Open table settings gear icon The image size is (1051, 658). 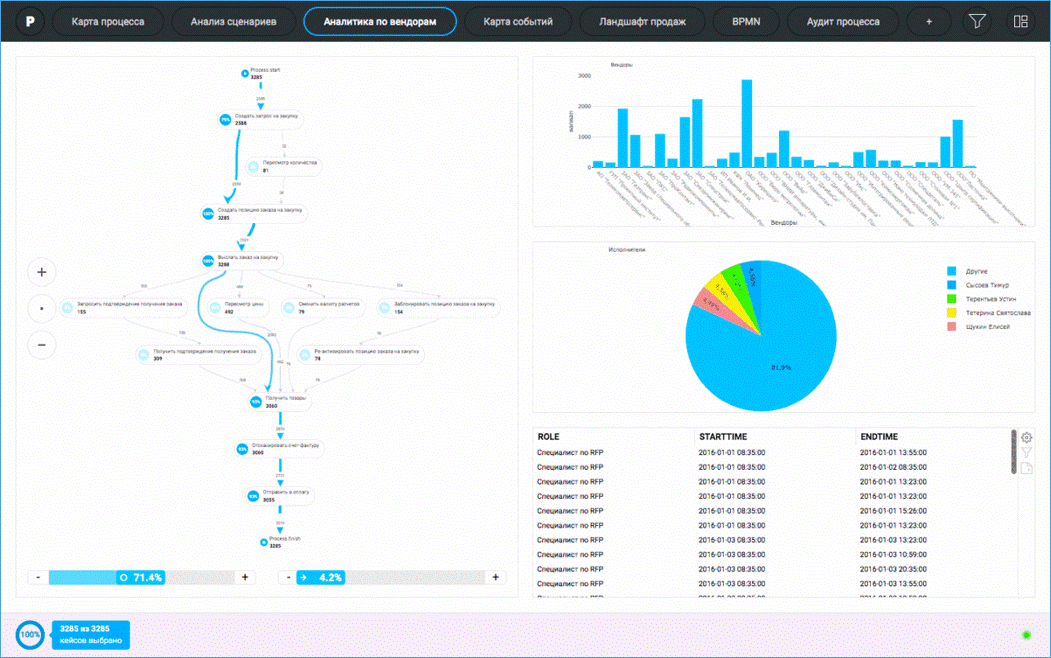[x=1027, y=438]
